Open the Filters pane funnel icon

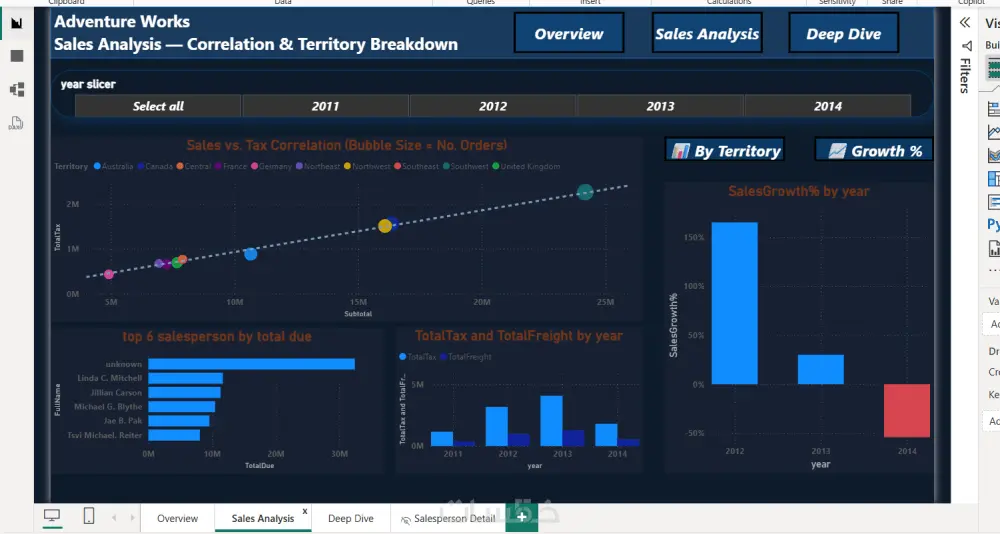(967, 46)
